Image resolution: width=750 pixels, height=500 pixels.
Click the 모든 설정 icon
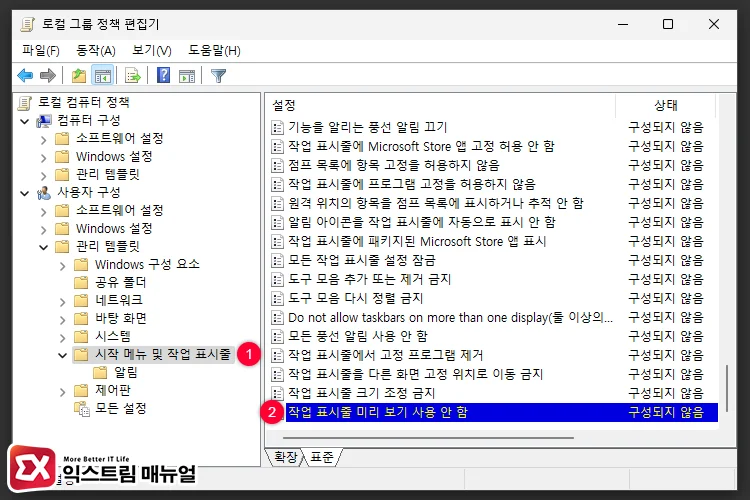pos(81,409)
